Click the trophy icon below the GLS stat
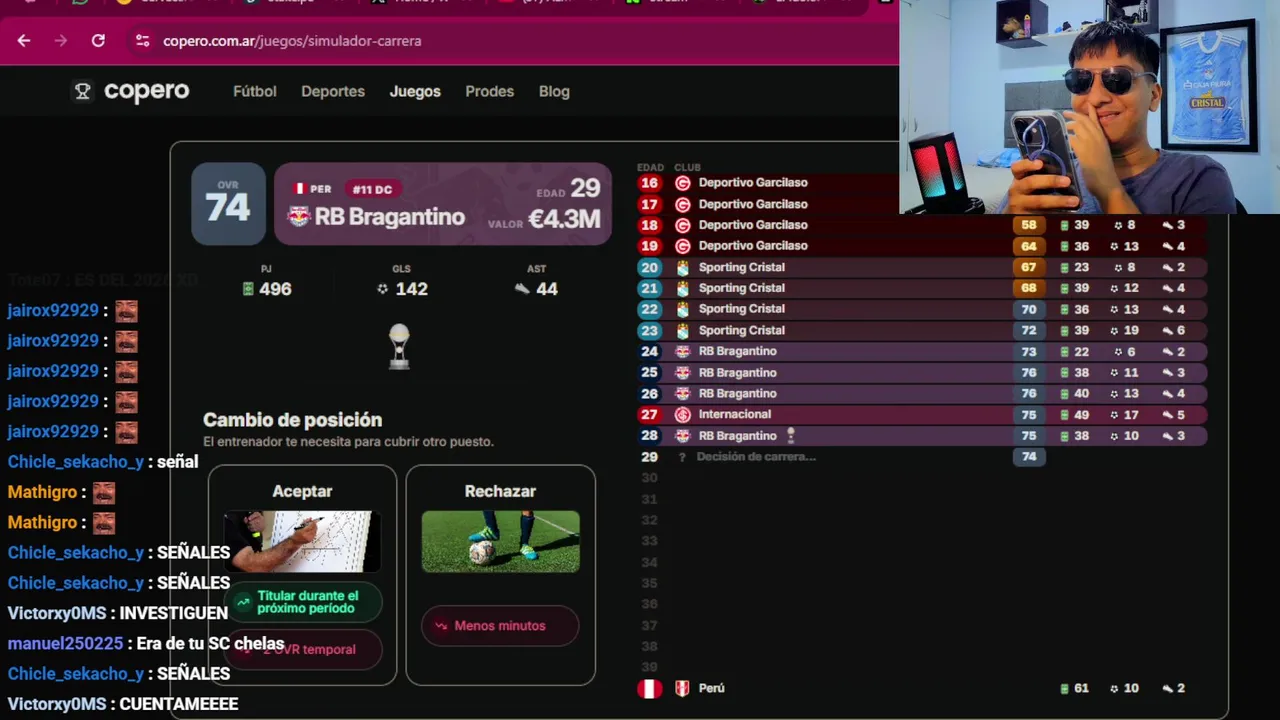Image resolution: width=1280 pixels, height=720 pixels. point(399,346)
